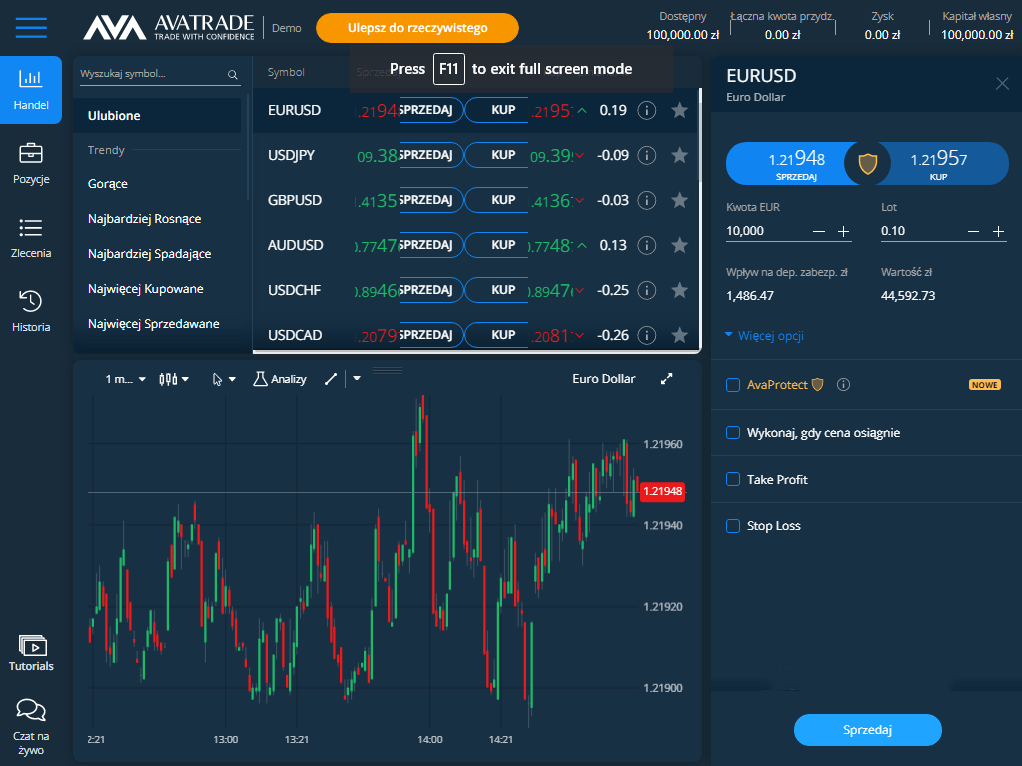1022x766 pixels.
Task: Show info for USDJPY row
Action: tap(646, 155)
